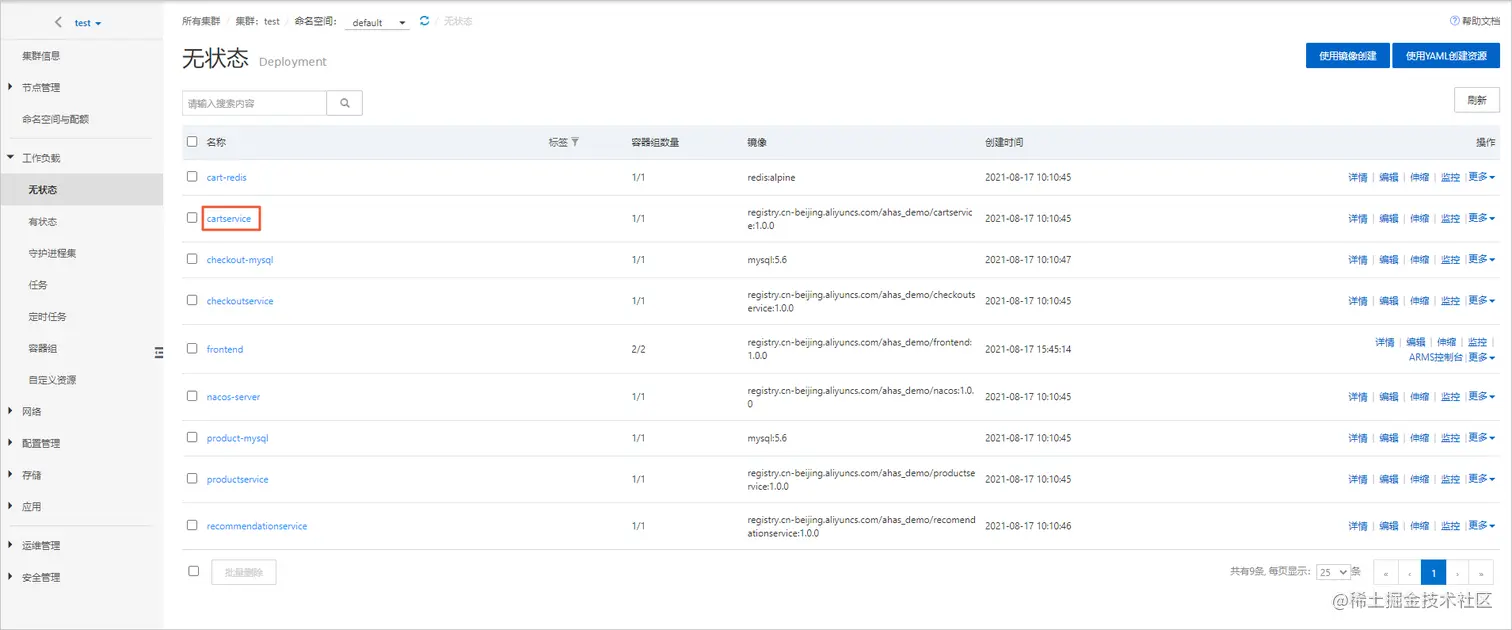Click 伸缩 for the product-mysql row

coord(1419,438)
